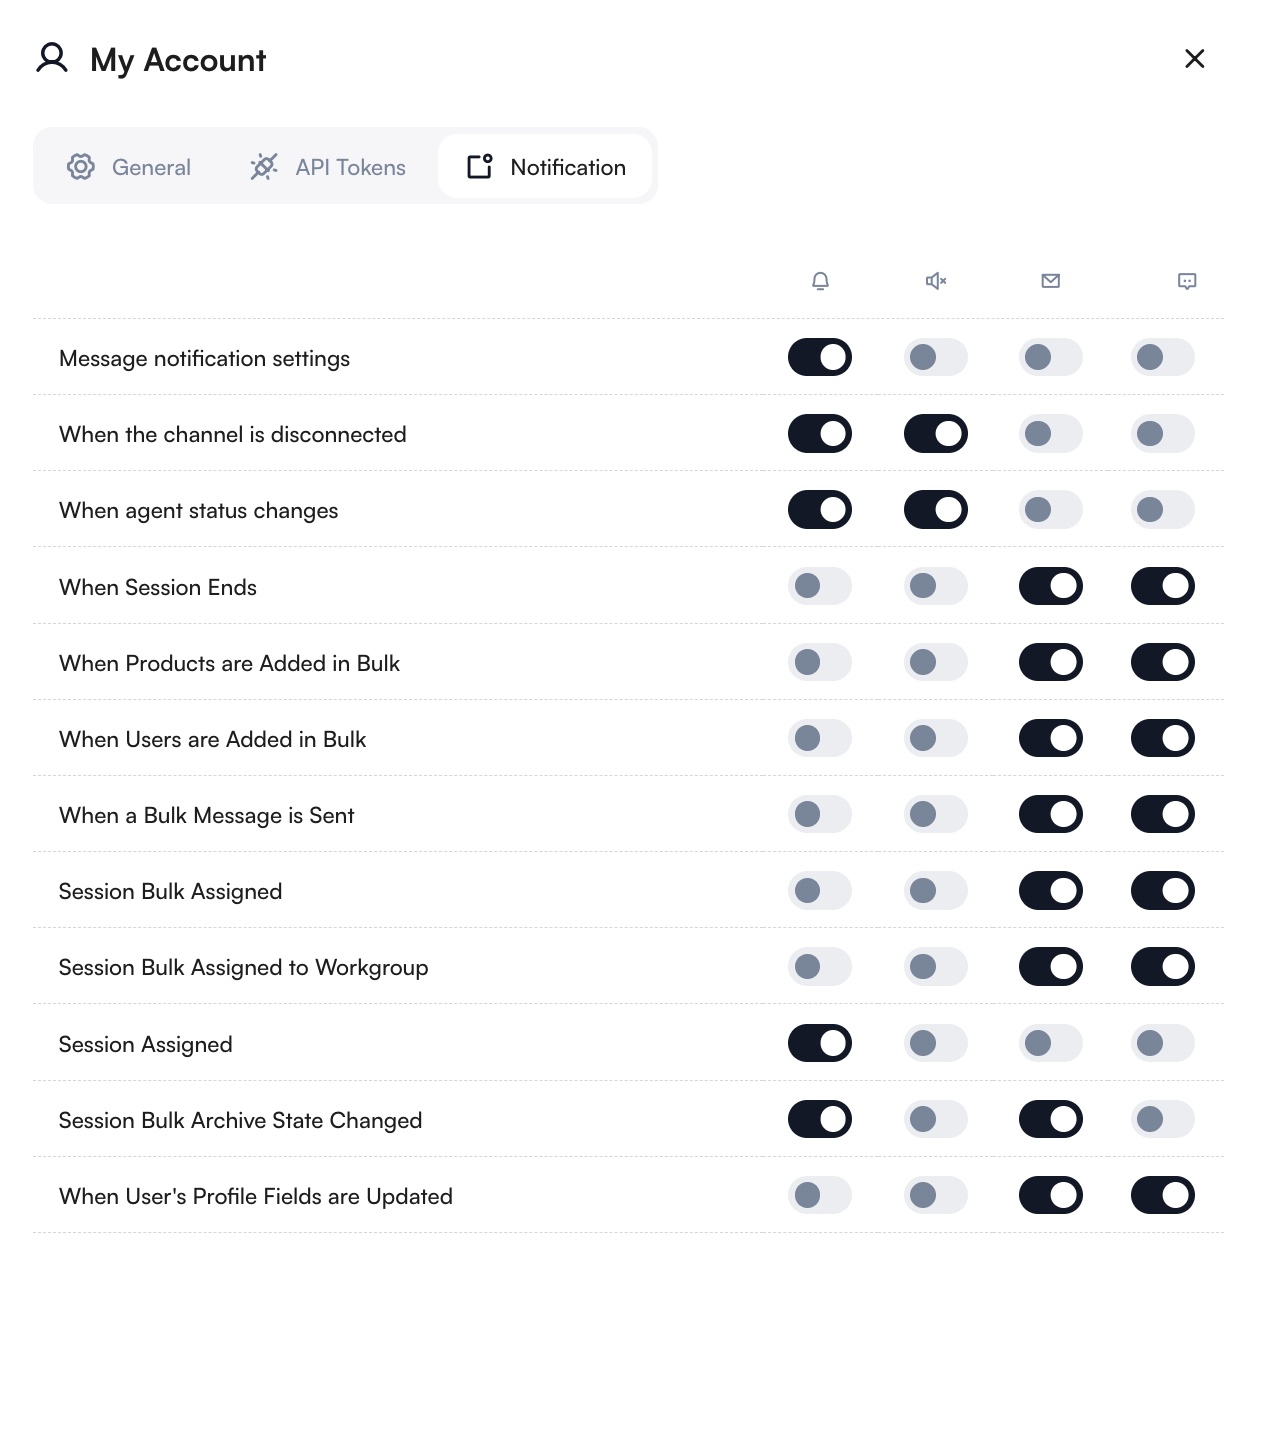
Task: Disable bell alert for Message notification settings
Action: pyautogui.click(x=820, y=357)
